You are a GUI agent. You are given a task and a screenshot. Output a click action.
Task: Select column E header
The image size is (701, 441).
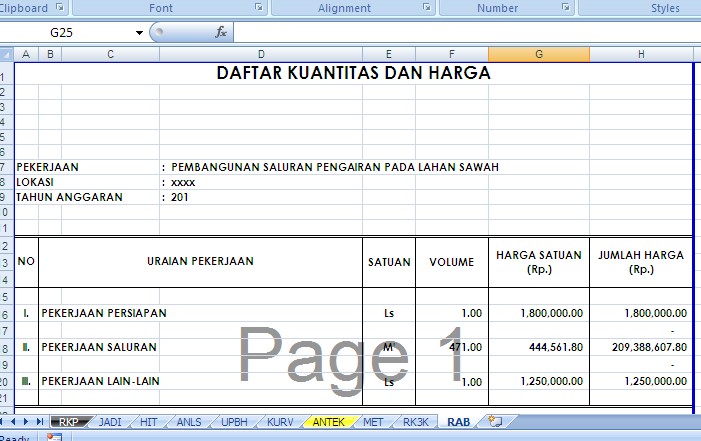[x=389, y=54]
